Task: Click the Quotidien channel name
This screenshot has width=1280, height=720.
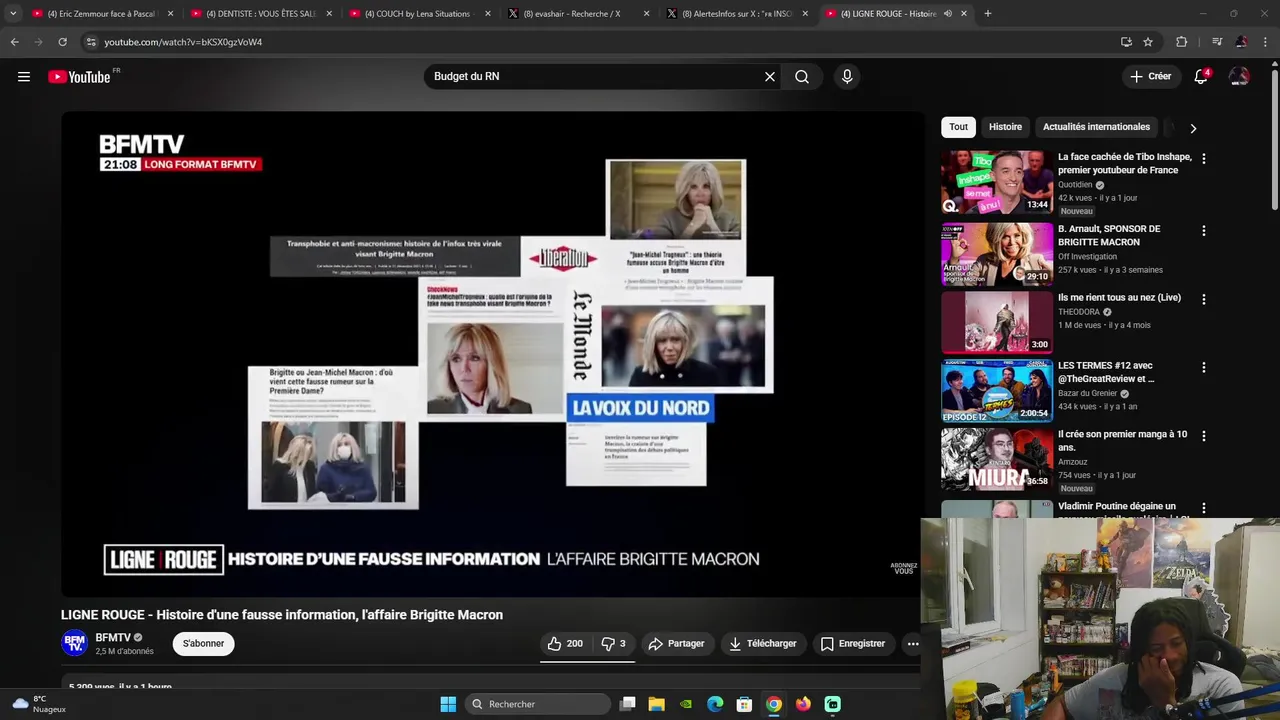Action: click(x=1075, y=185)
